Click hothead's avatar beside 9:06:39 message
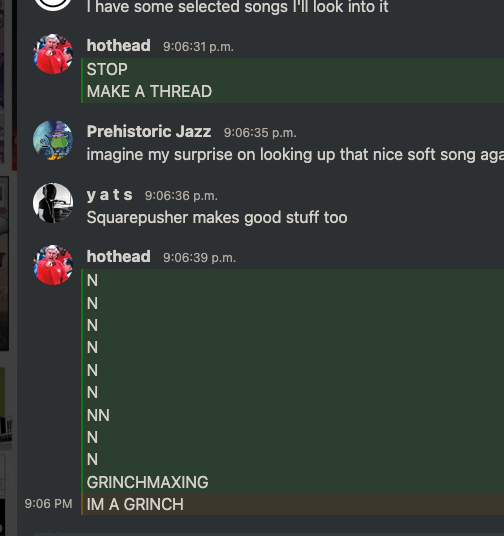This screenshot has width=504, height=536. (53, 265)
